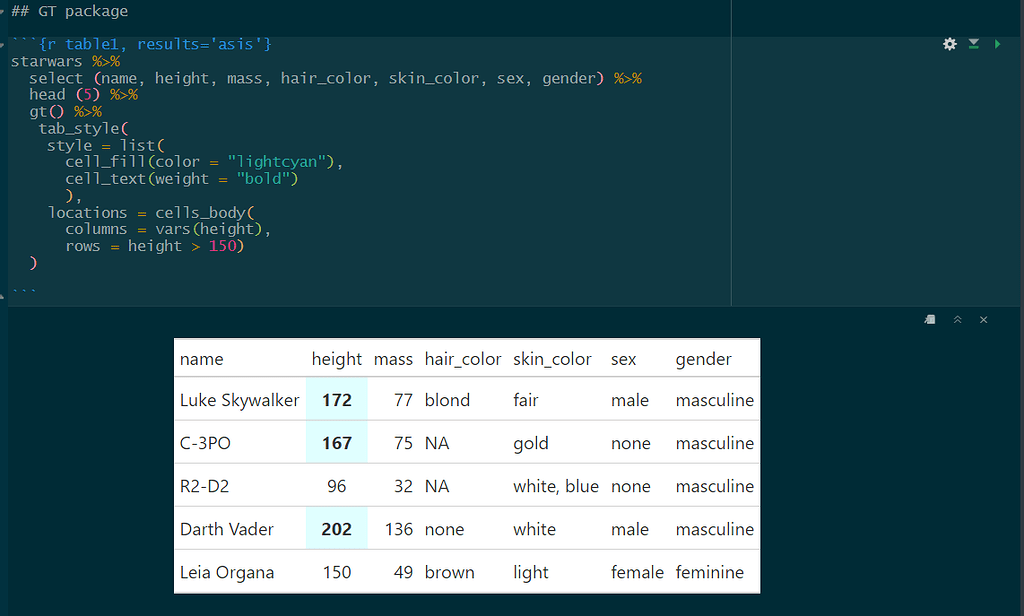Image resolution: width=1024 pixels, height=616 pixels.
Task: Click Darth Vader's highlighted height cell 202
Action: [336, 529]
